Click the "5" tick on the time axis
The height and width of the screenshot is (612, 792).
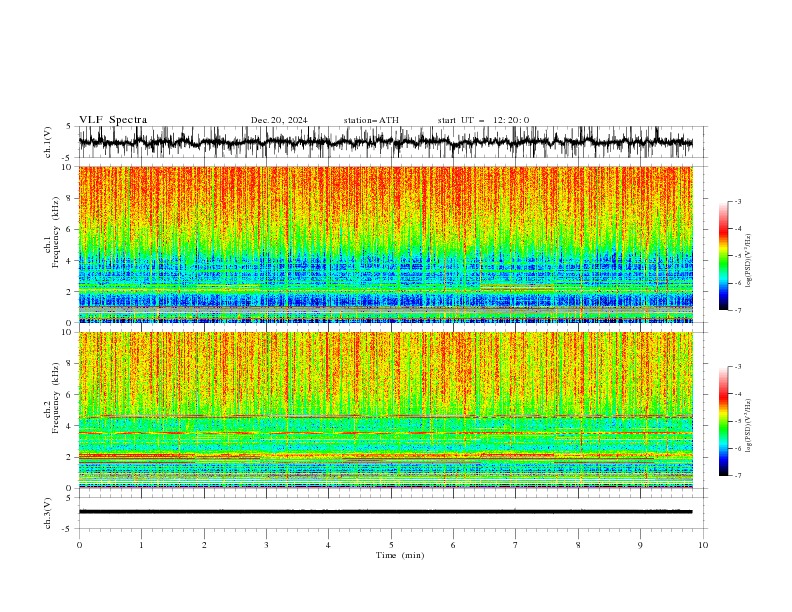pos(391,545)
